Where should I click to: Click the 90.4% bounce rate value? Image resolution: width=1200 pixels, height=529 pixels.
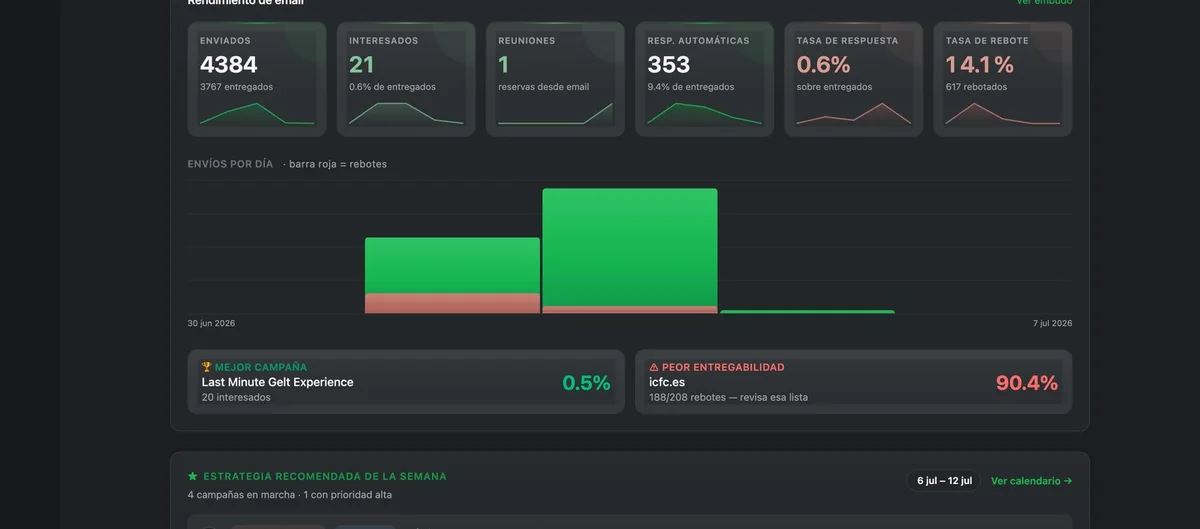[x=1027, y=383]
